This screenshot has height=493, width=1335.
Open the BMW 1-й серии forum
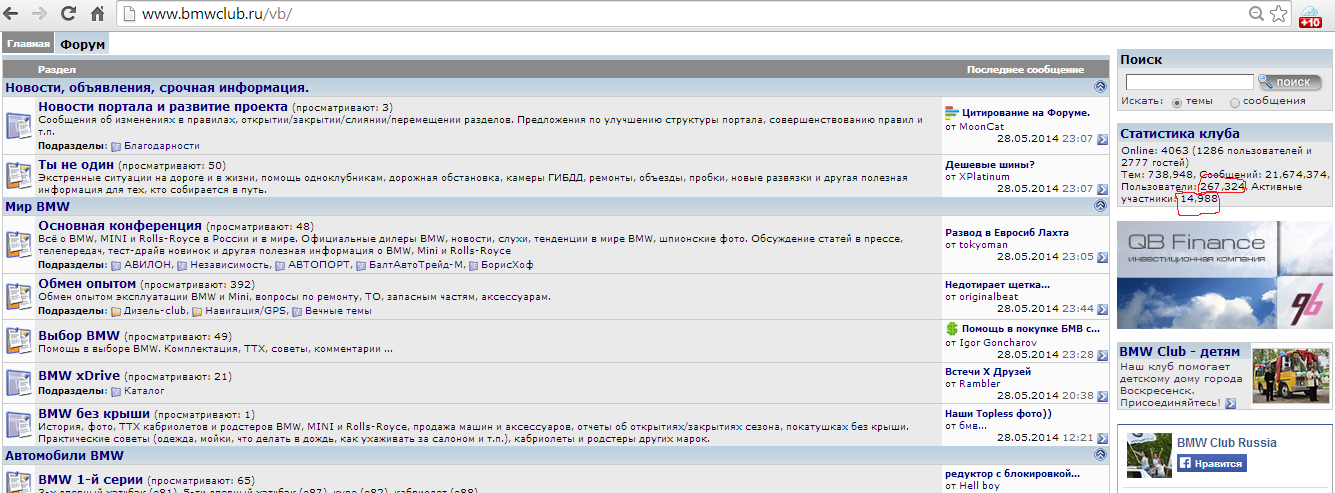click(91, 479)
